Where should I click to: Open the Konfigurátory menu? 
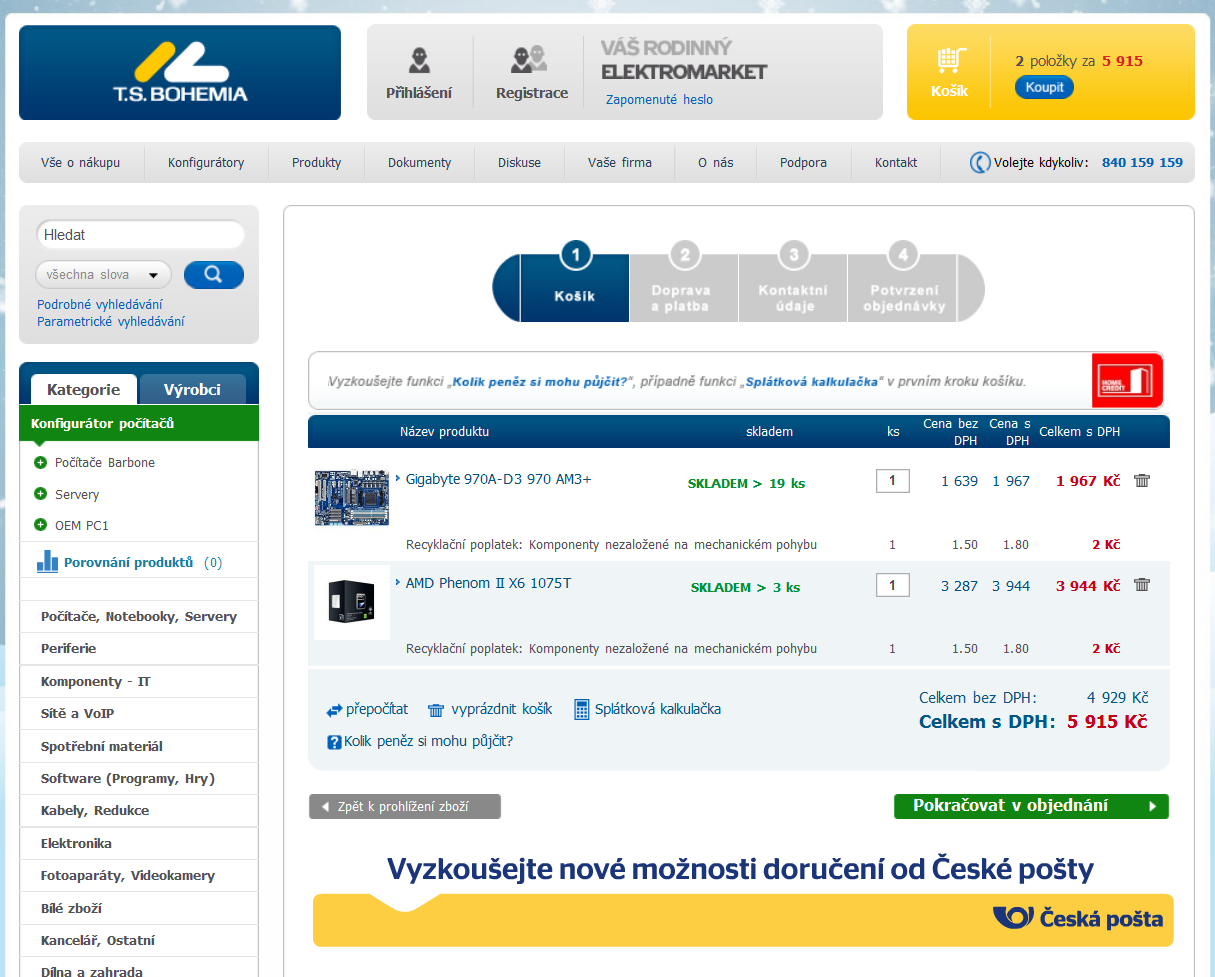point(206,162)
